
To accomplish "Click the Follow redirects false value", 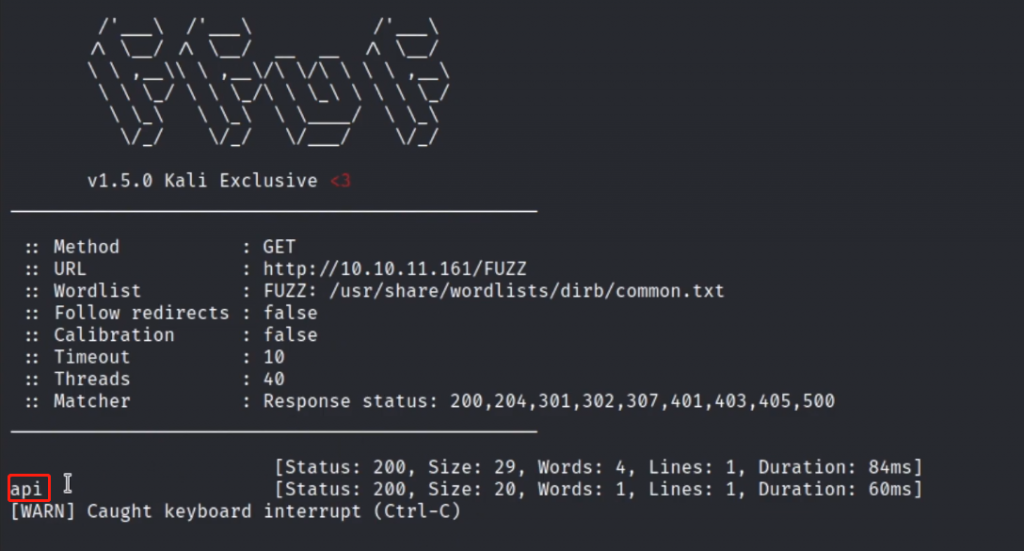I will click(x=290, y=313).
